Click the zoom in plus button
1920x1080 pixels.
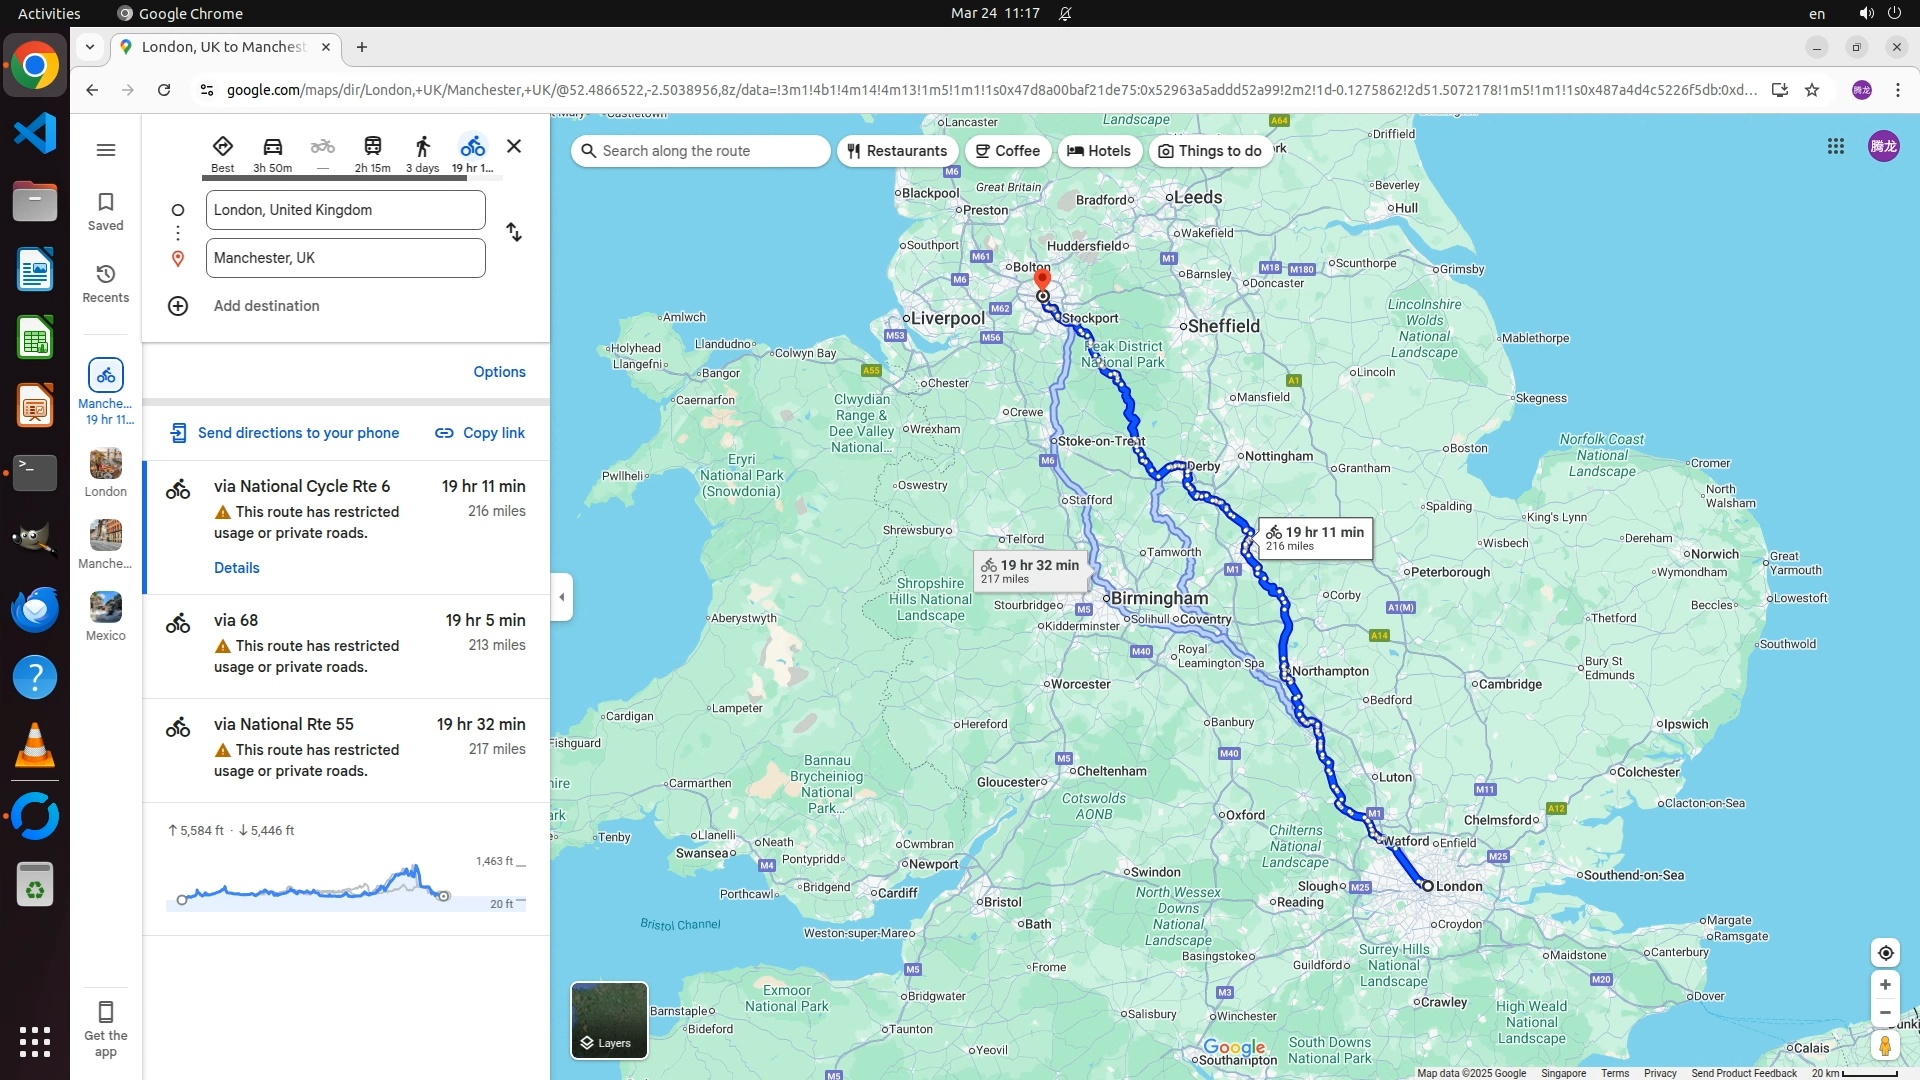[1885, 985]
